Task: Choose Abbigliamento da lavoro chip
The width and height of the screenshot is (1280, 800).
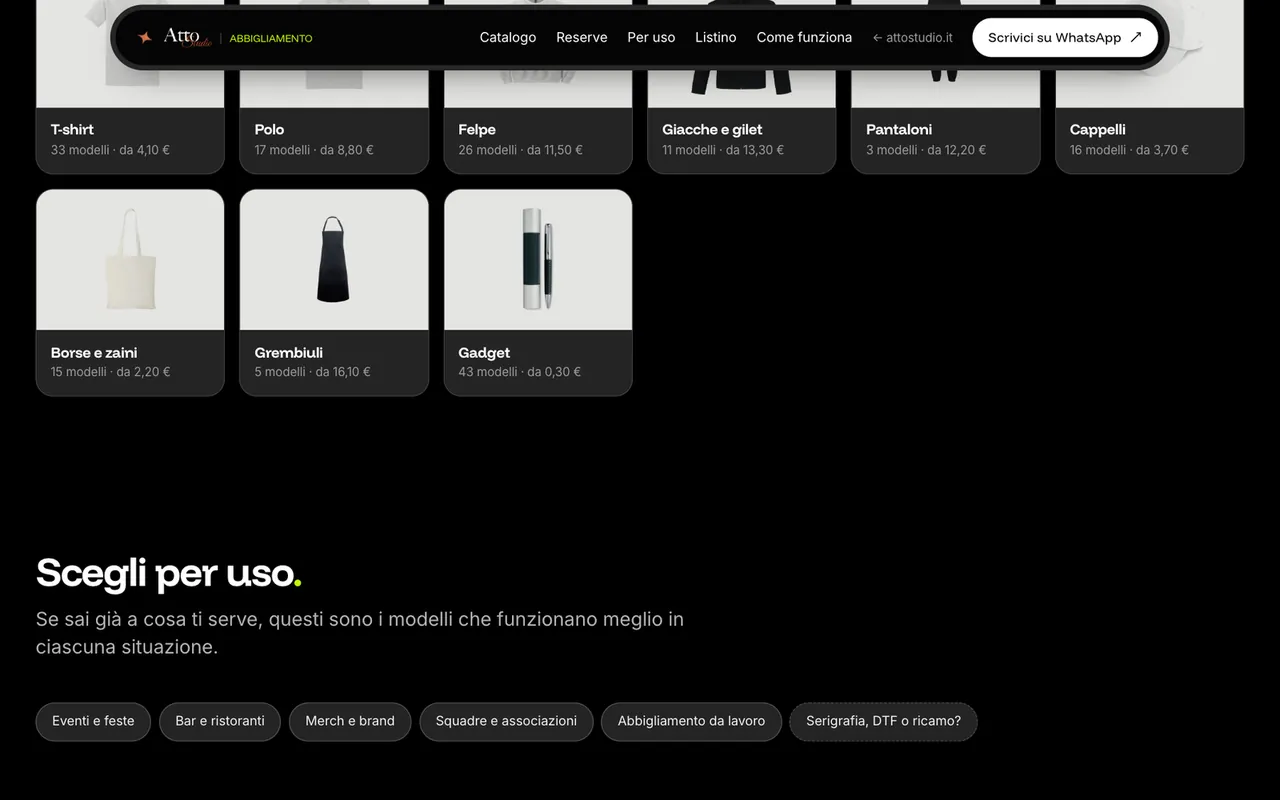Action: (691, 721)
